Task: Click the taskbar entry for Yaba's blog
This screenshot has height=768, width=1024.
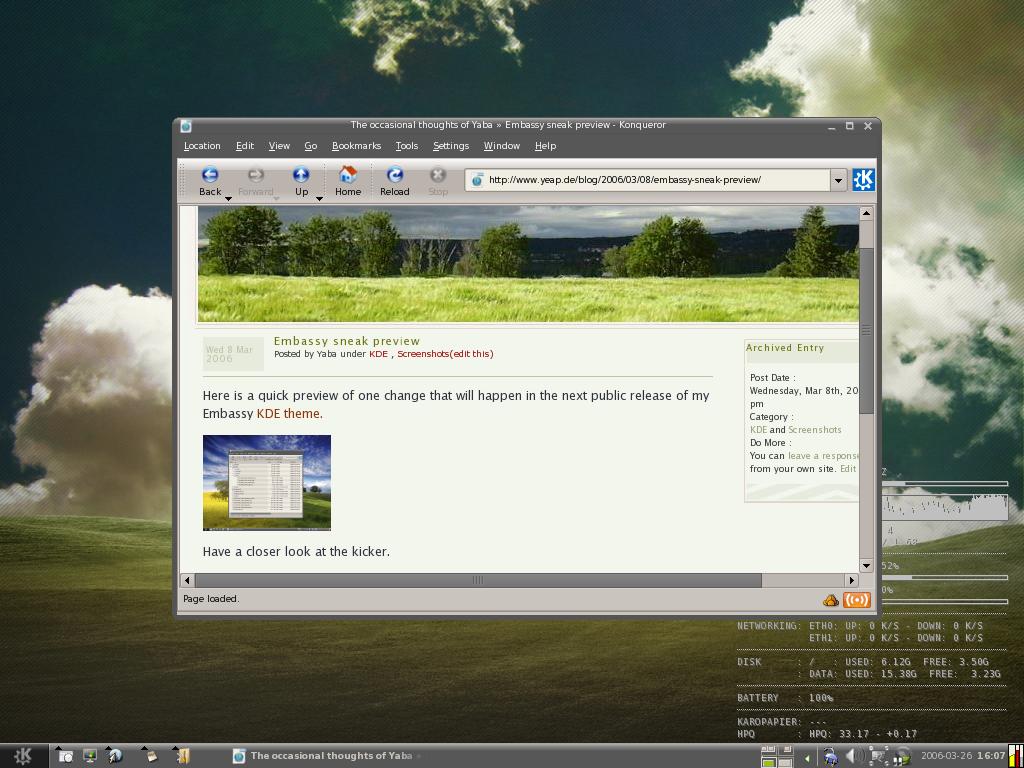Action: [325, 756]
